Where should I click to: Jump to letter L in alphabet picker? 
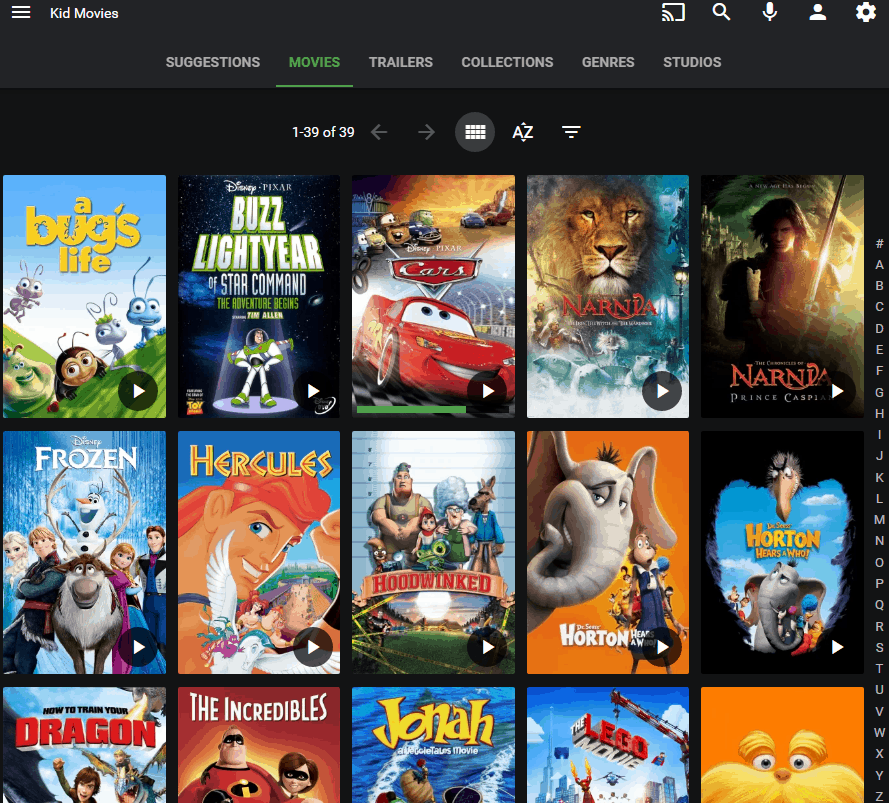(879, 498)
